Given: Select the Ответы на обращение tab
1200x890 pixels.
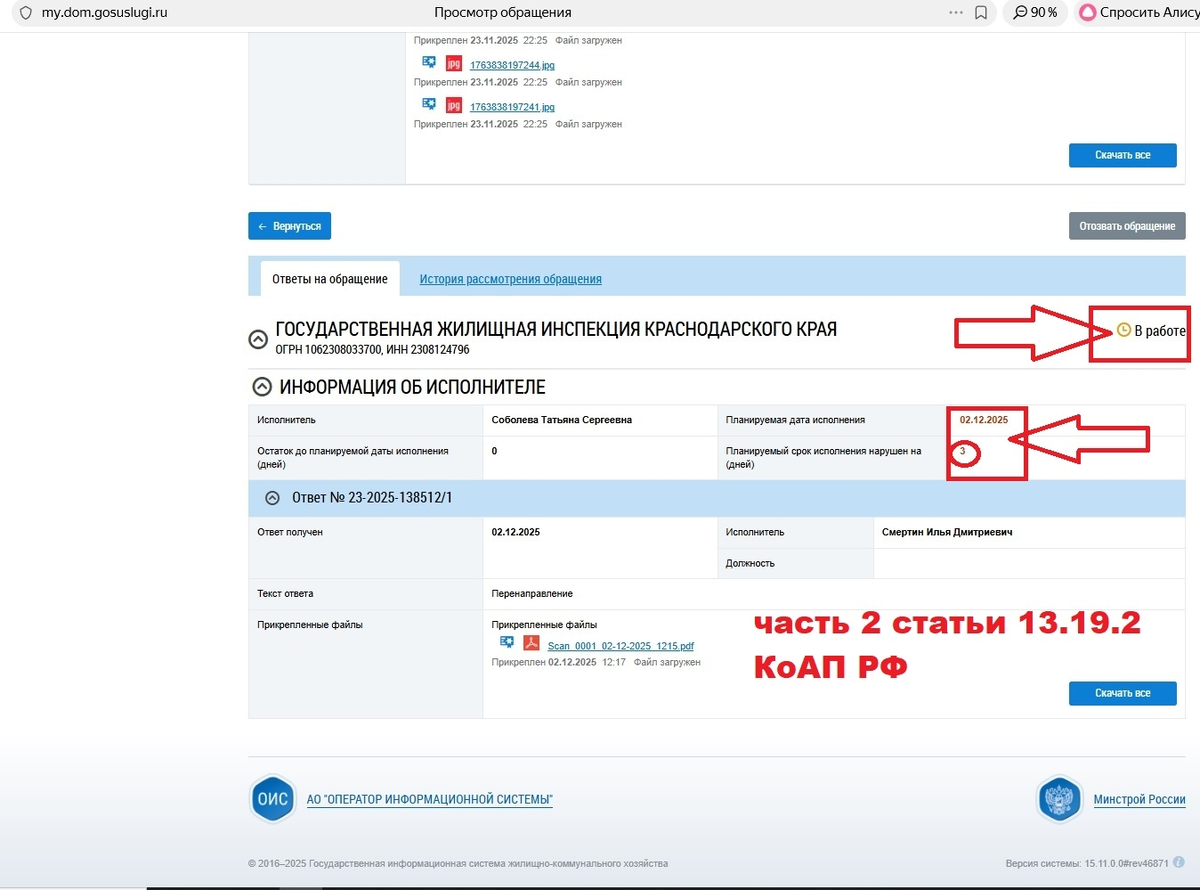Looking at the screenshot, I should [x=330, y=279].
